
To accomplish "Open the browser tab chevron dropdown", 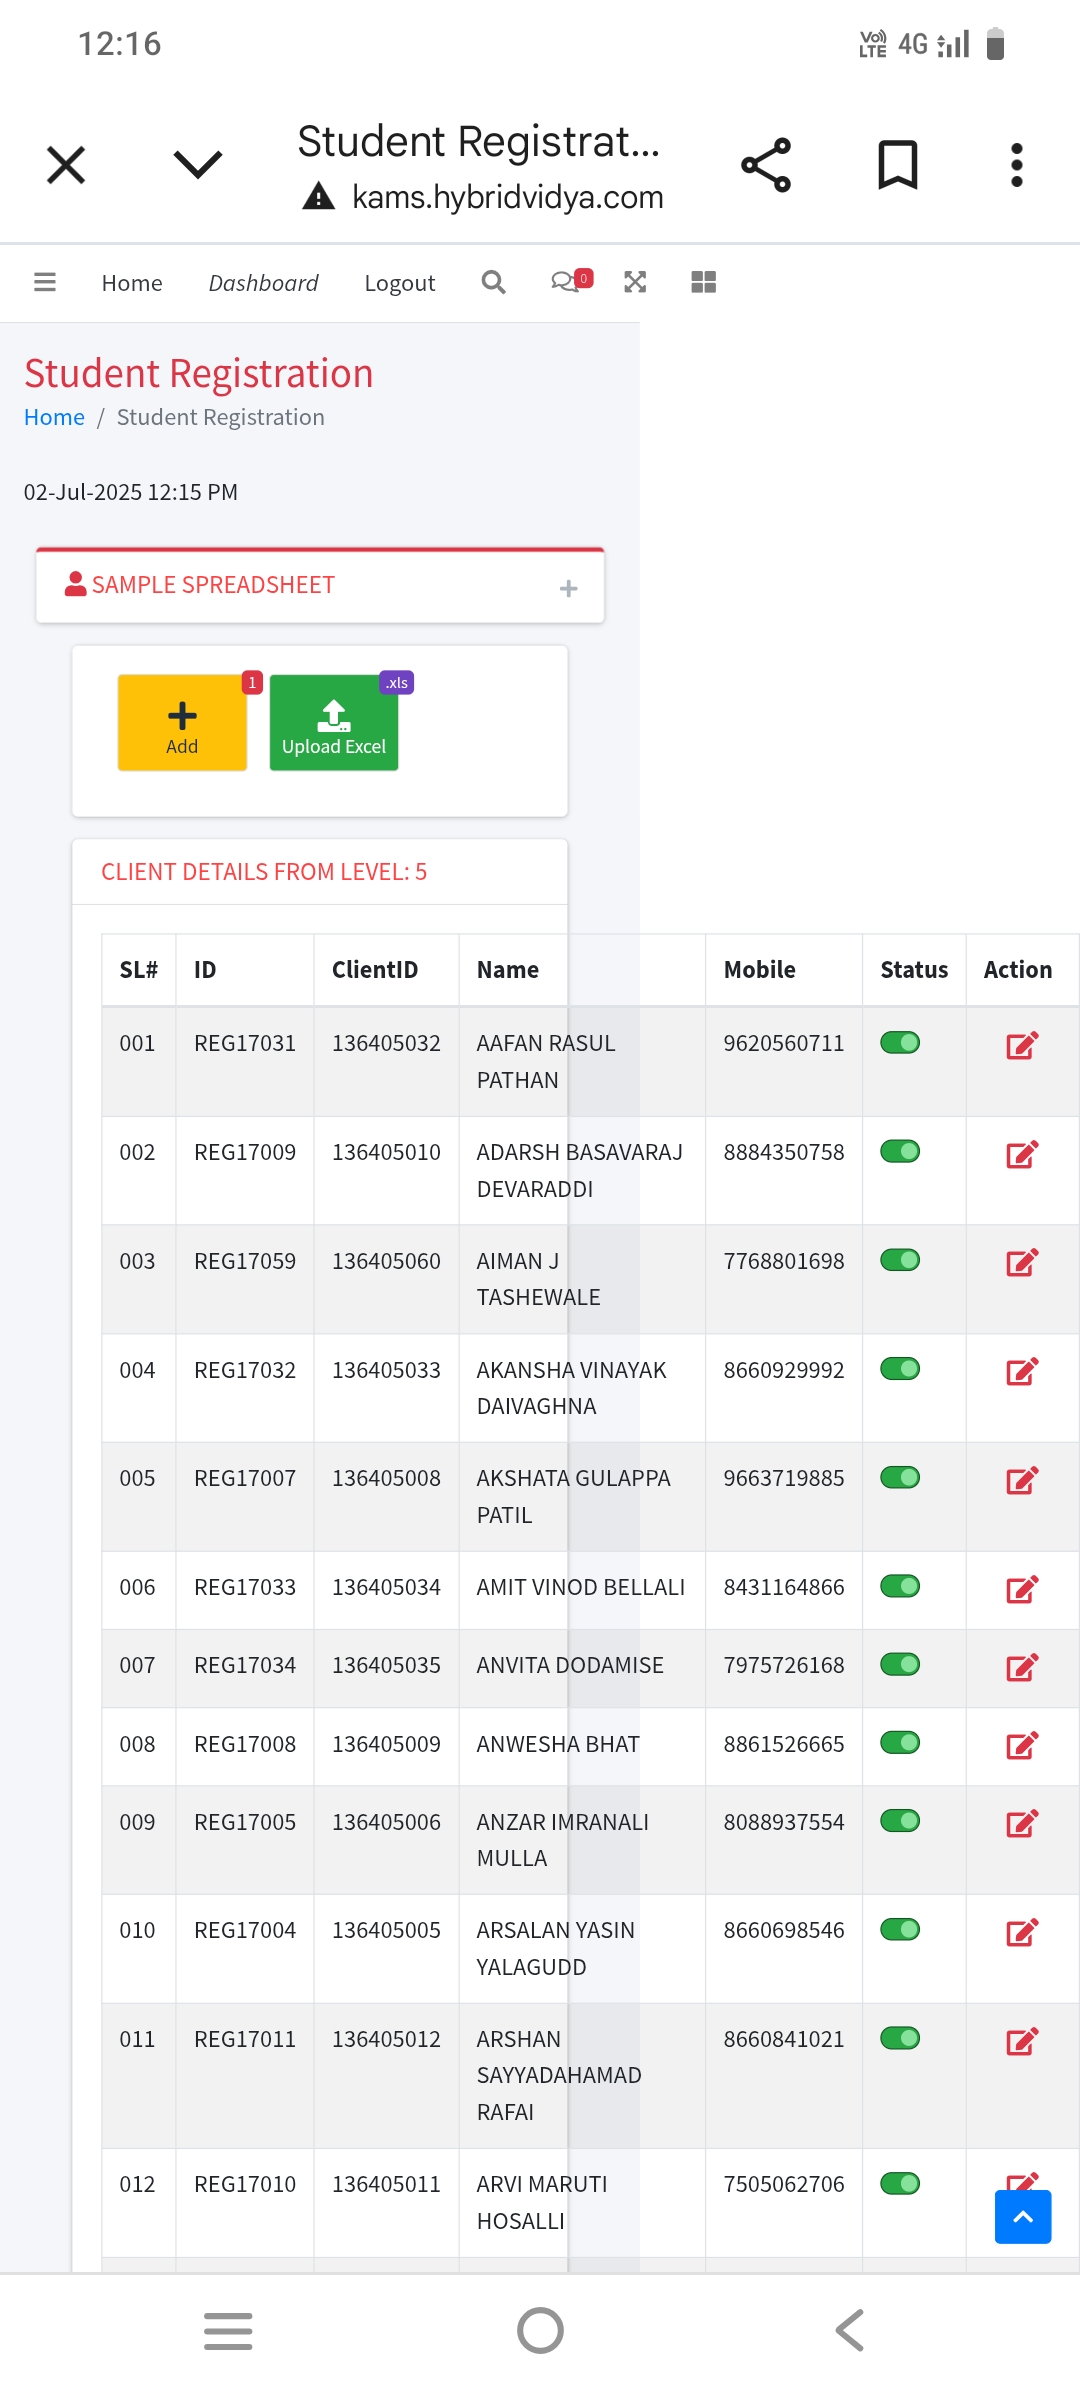I will pos(198,164).
